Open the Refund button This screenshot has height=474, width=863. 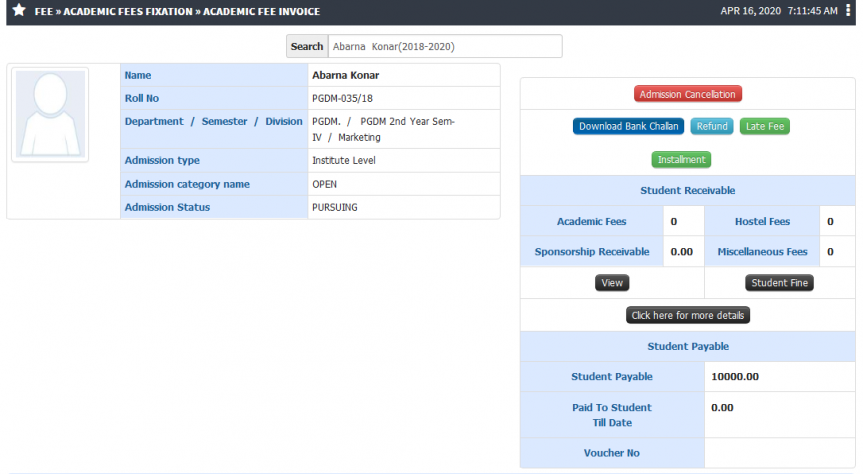(x=712, y=126)
